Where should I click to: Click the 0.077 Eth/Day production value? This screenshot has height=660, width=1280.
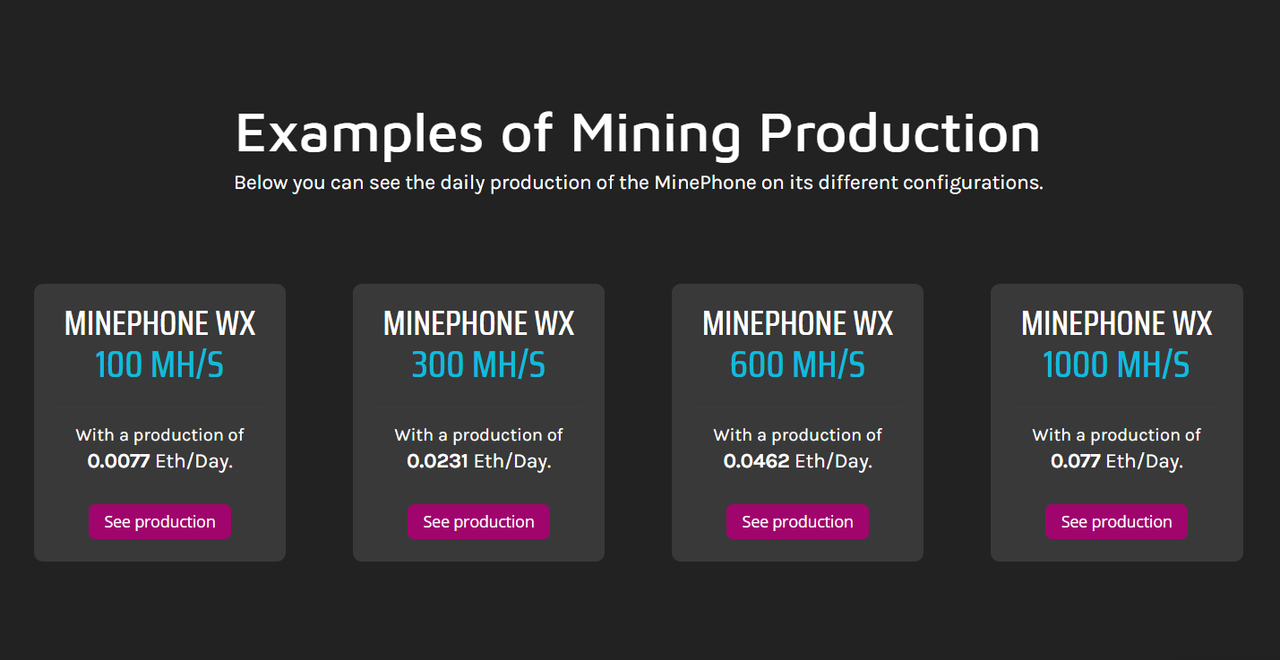click(x=1116, y=461)
